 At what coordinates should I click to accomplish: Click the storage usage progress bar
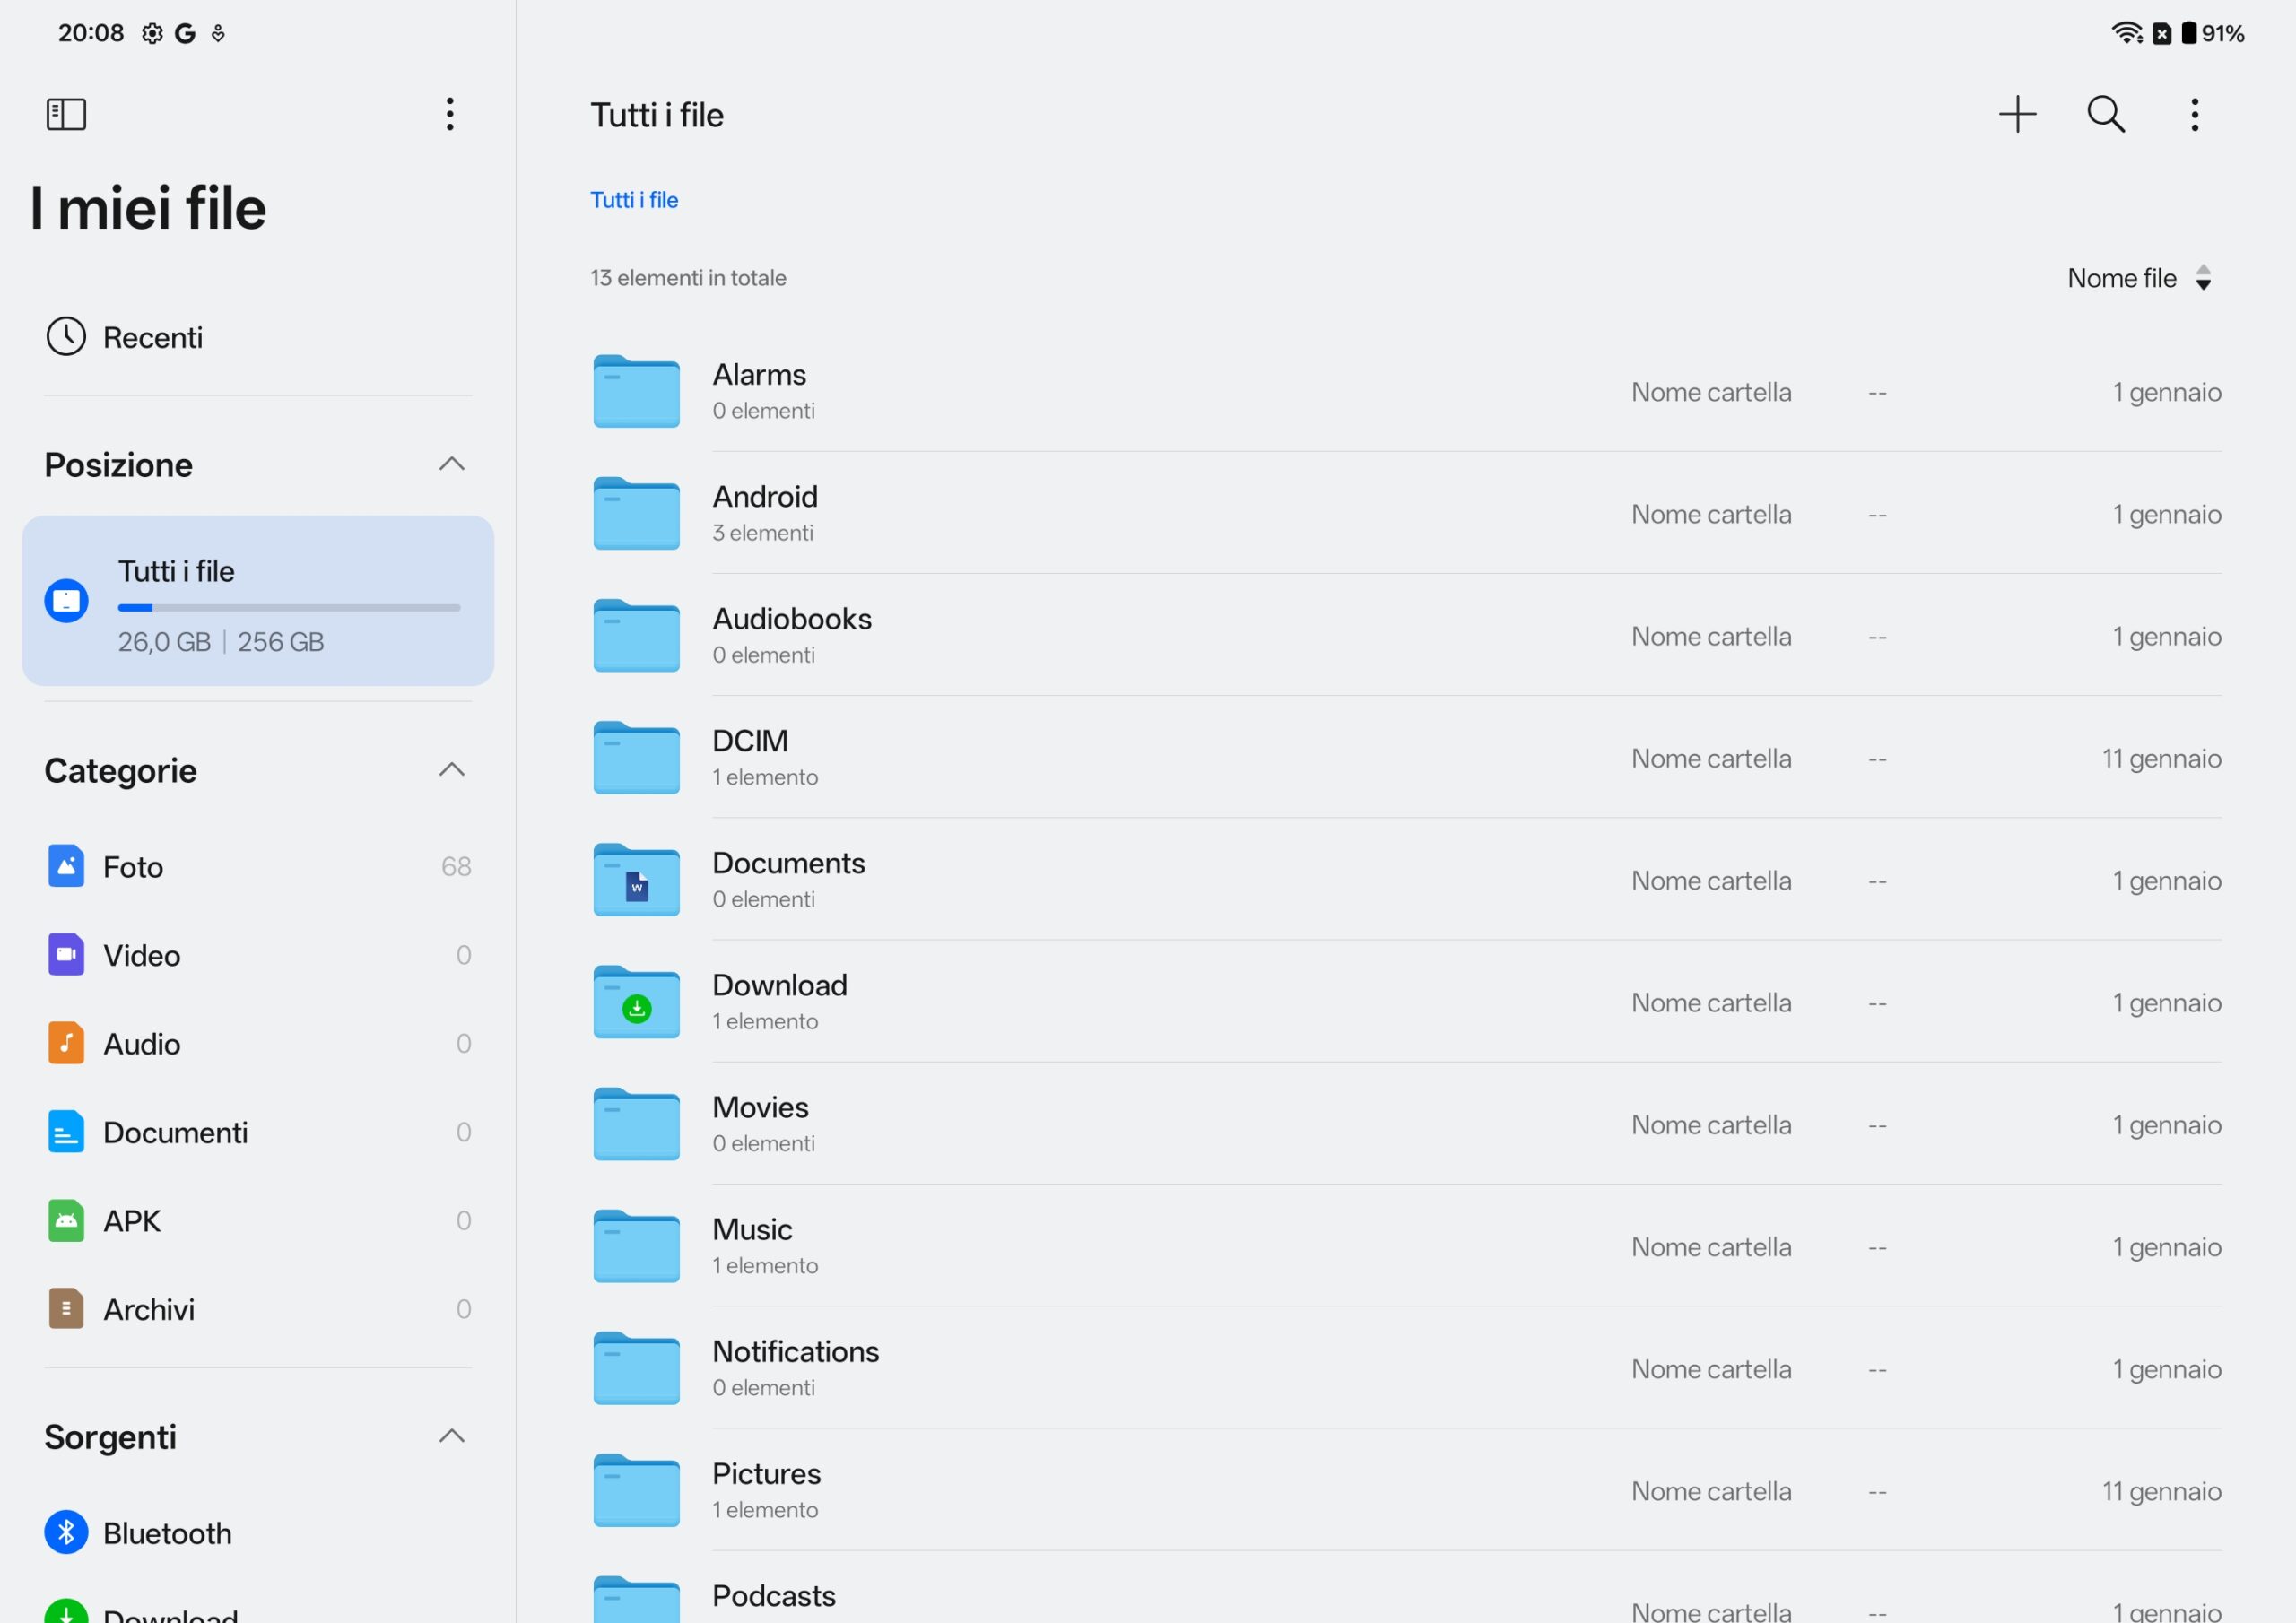point(289,607)
